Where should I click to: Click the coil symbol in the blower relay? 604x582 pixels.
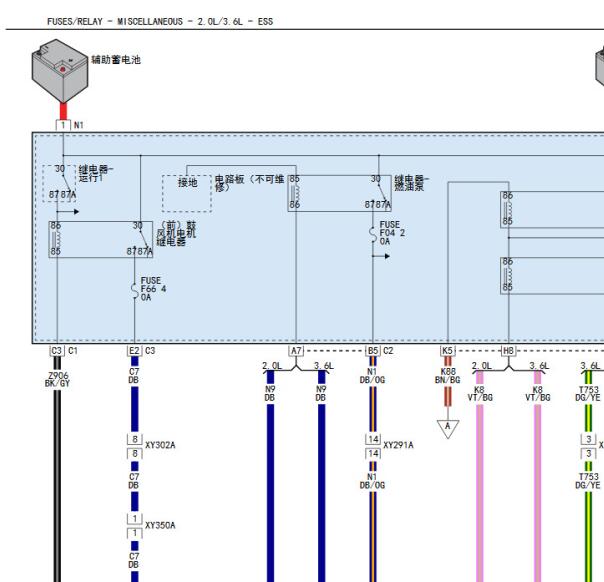(x=55, y=239)
